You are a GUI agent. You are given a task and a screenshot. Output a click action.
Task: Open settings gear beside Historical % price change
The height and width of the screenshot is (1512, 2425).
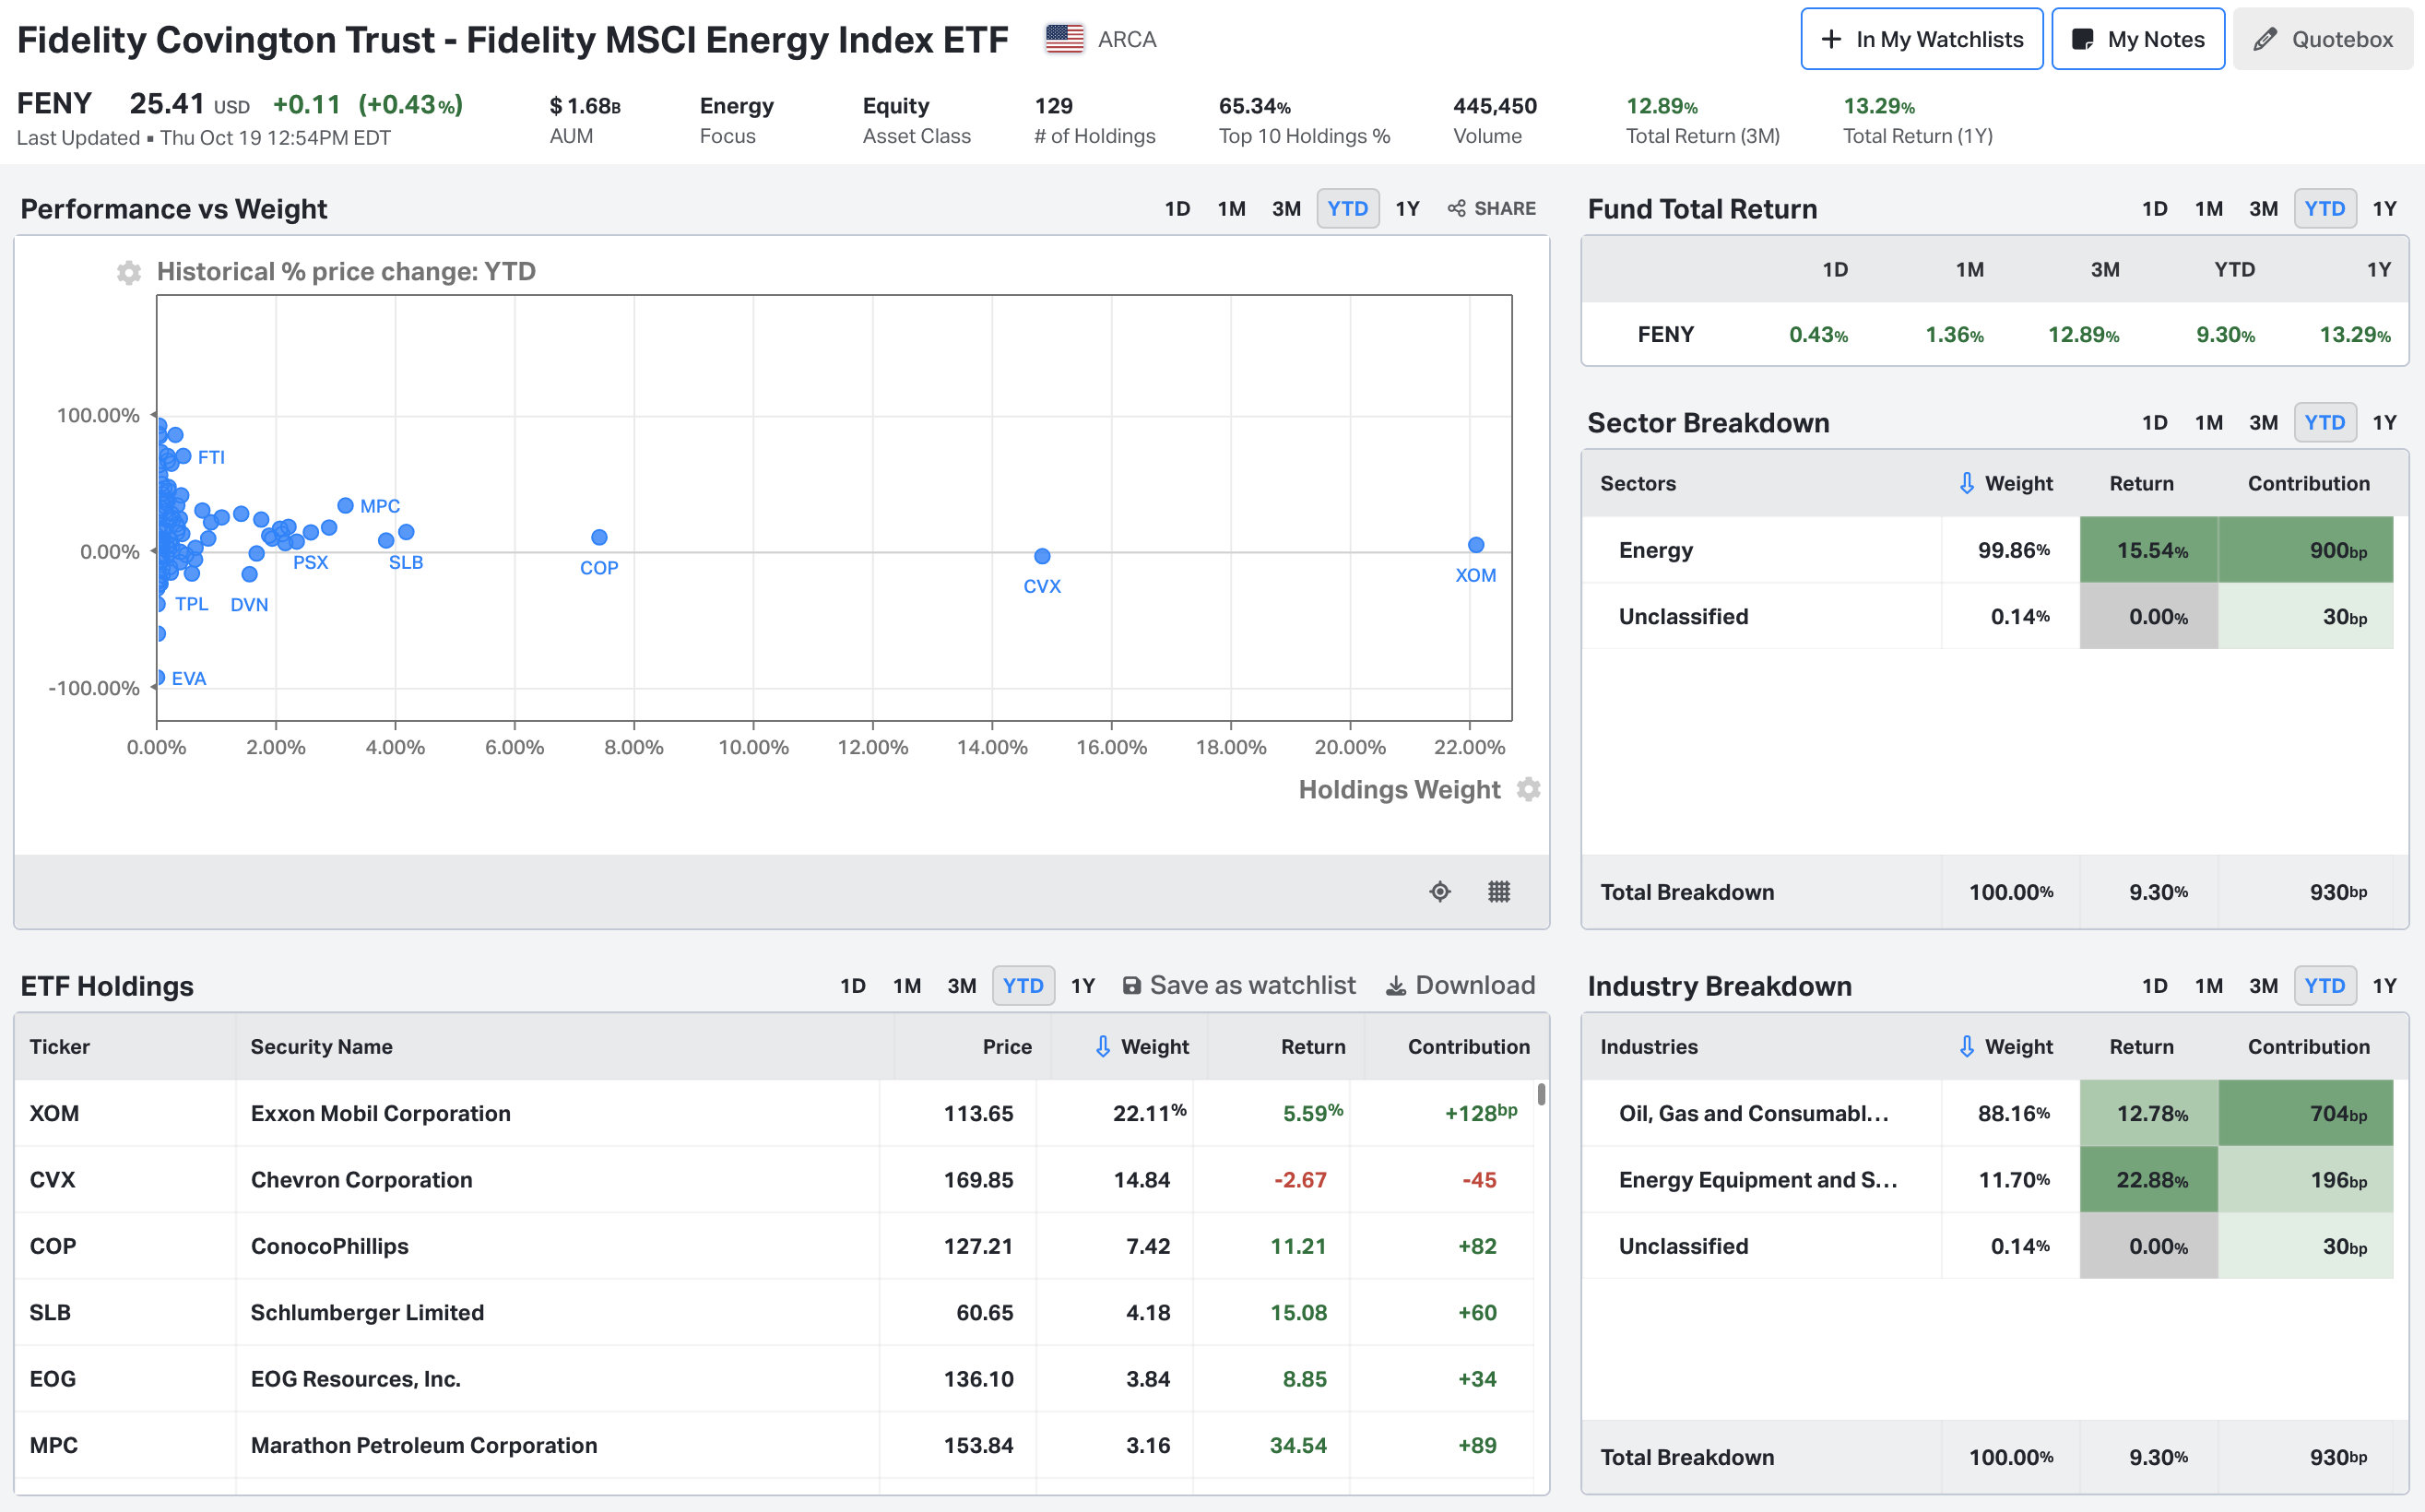click(129, 272)
